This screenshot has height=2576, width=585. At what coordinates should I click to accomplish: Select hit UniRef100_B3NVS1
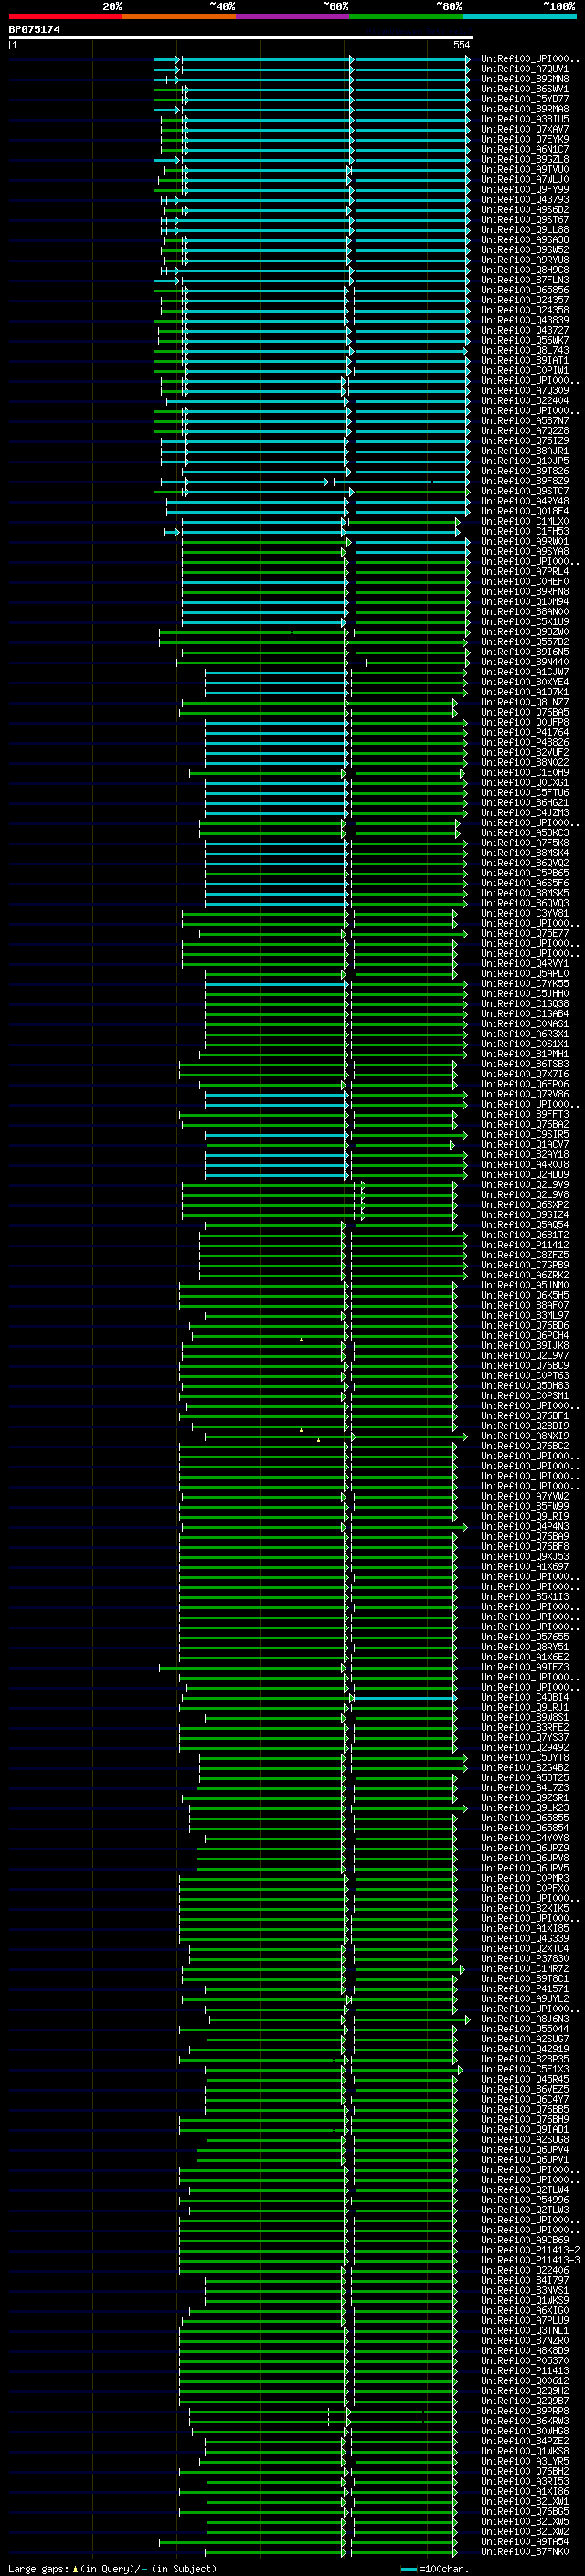[524, 2289]
